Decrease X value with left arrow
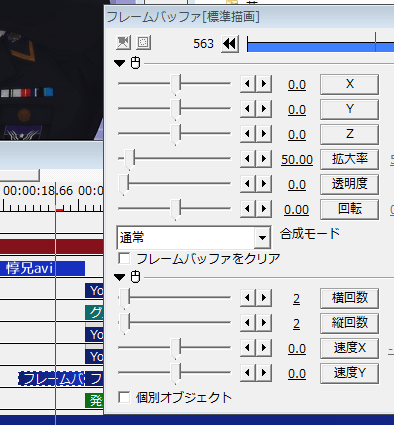 coord(248,84)
